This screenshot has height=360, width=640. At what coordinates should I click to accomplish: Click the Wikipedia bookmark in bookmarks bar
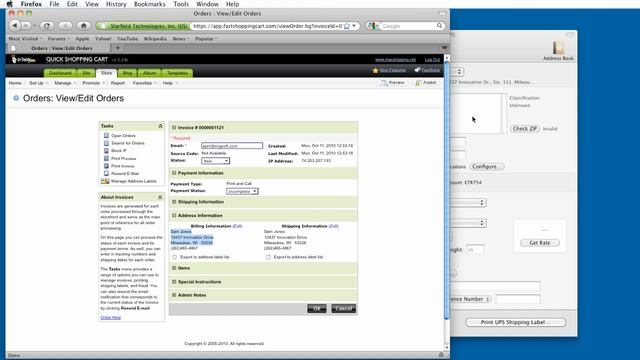tap(155, 39)
